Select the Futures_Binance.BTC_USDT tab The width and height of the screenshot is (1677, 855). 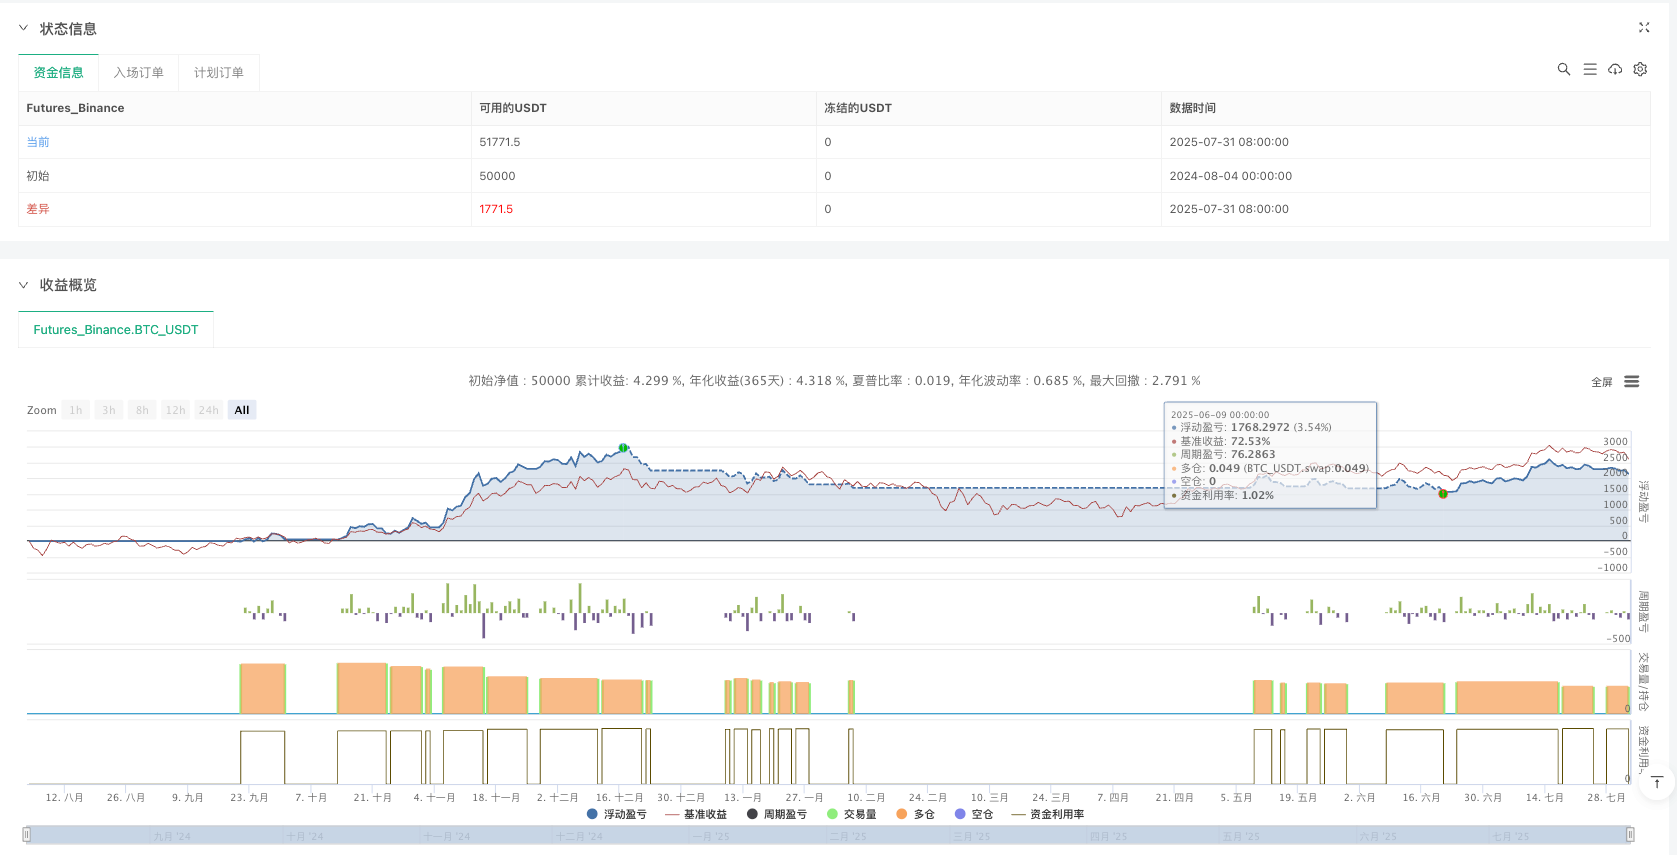[116, 330]
